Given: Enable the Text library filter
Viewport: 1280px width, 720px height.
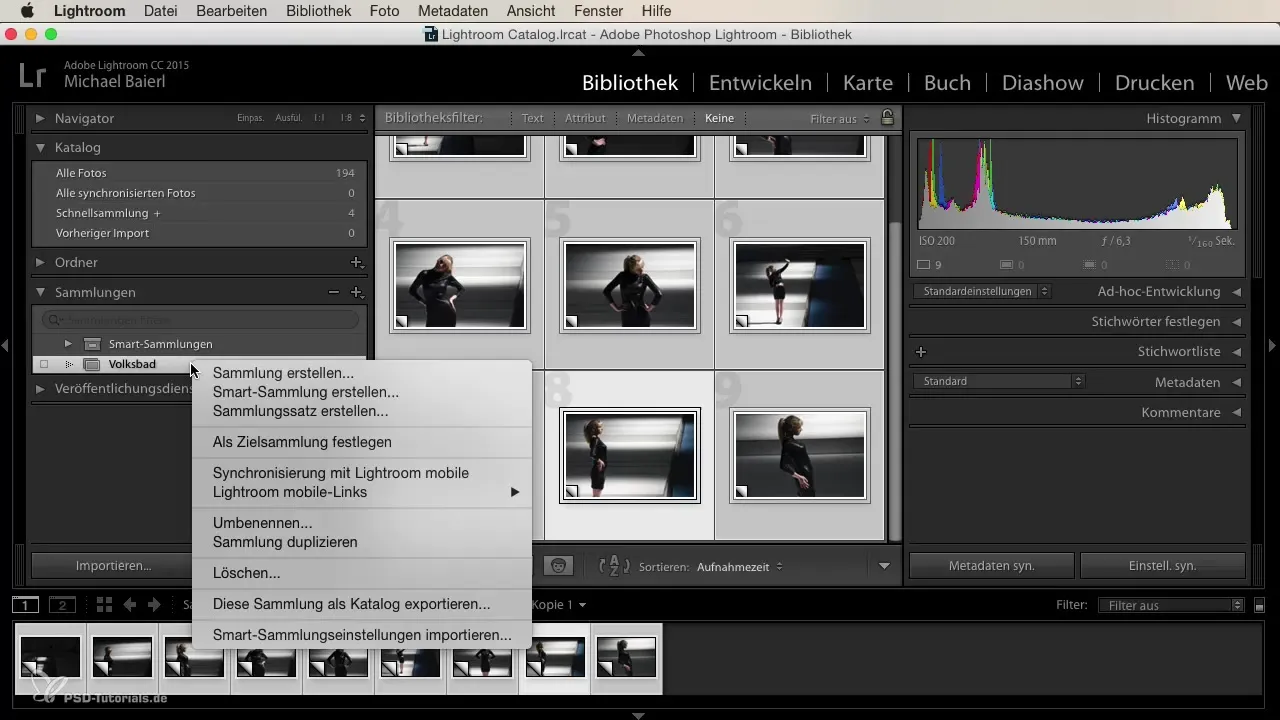Looking at the screenshot, I should pyautogui.click(x=533, y=118).
